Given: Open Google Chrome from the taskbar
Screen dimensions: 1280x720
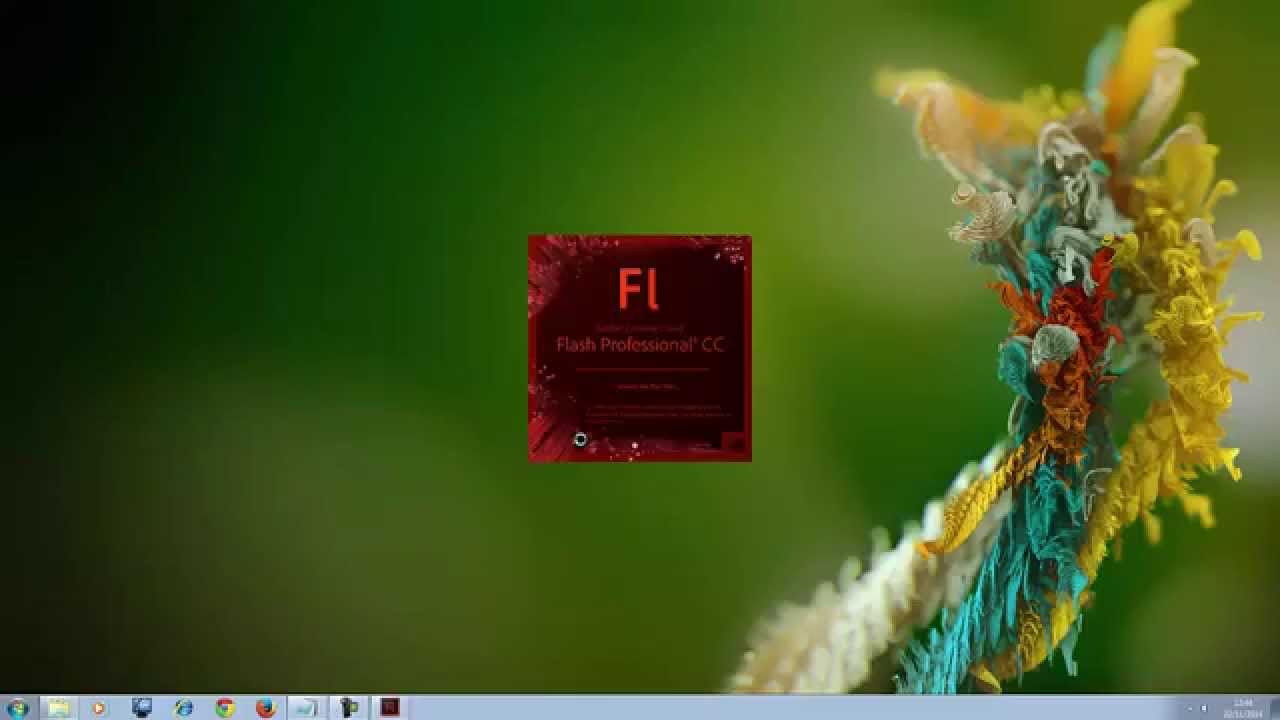Looking at the screenshot, I should click(x=225, y=707).
